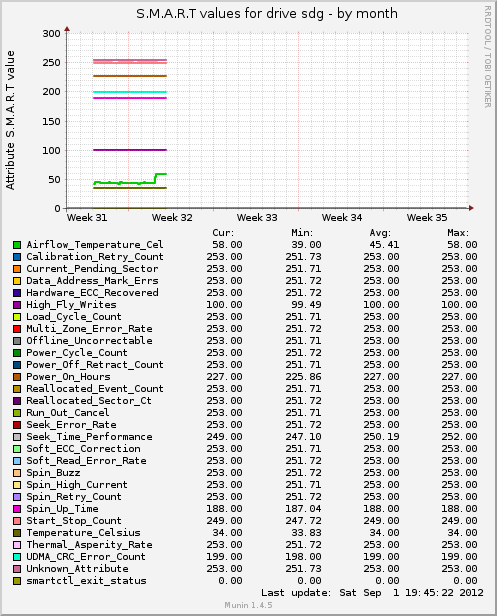Click the graph title for drive sdg

(267, 14)
